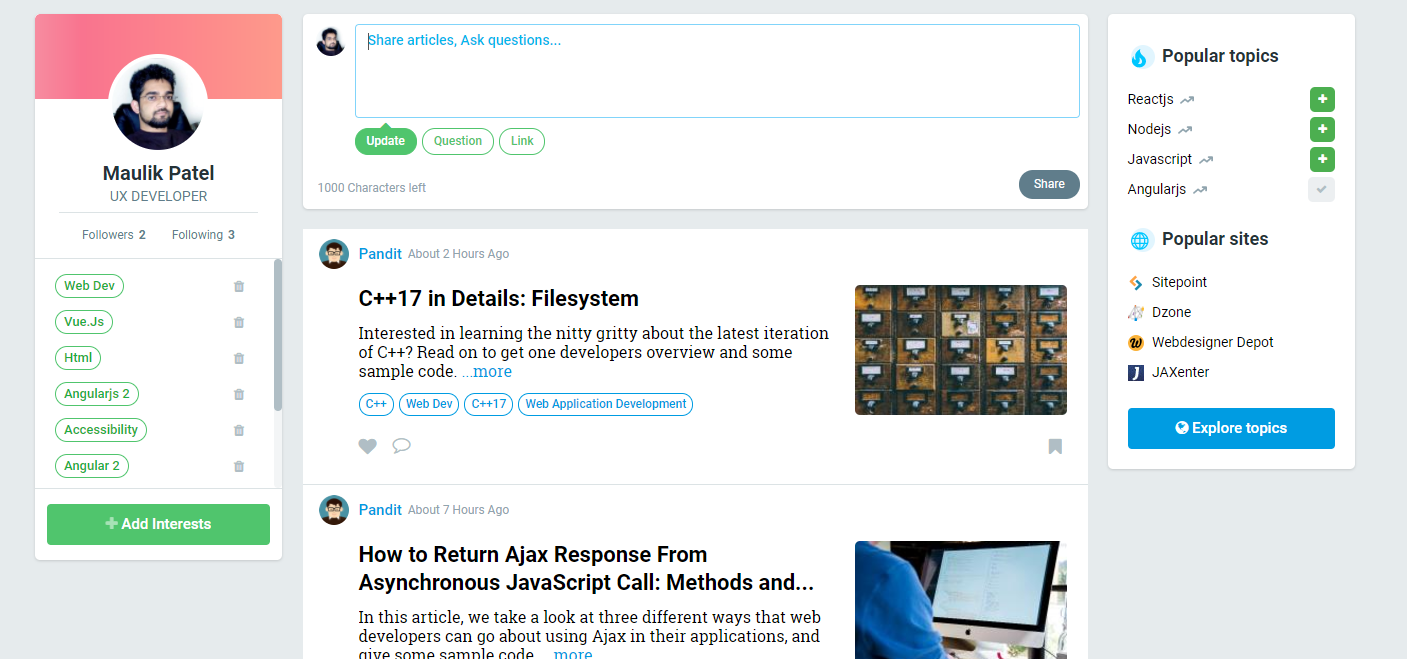Click the C++17 tag on post

point(488,404)
